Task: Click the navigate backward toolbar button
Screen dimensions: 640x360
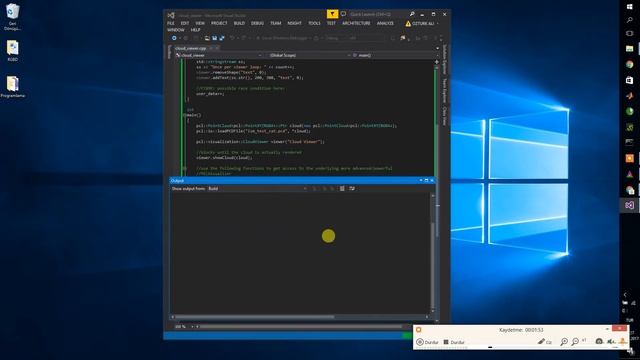Action: 174,38
